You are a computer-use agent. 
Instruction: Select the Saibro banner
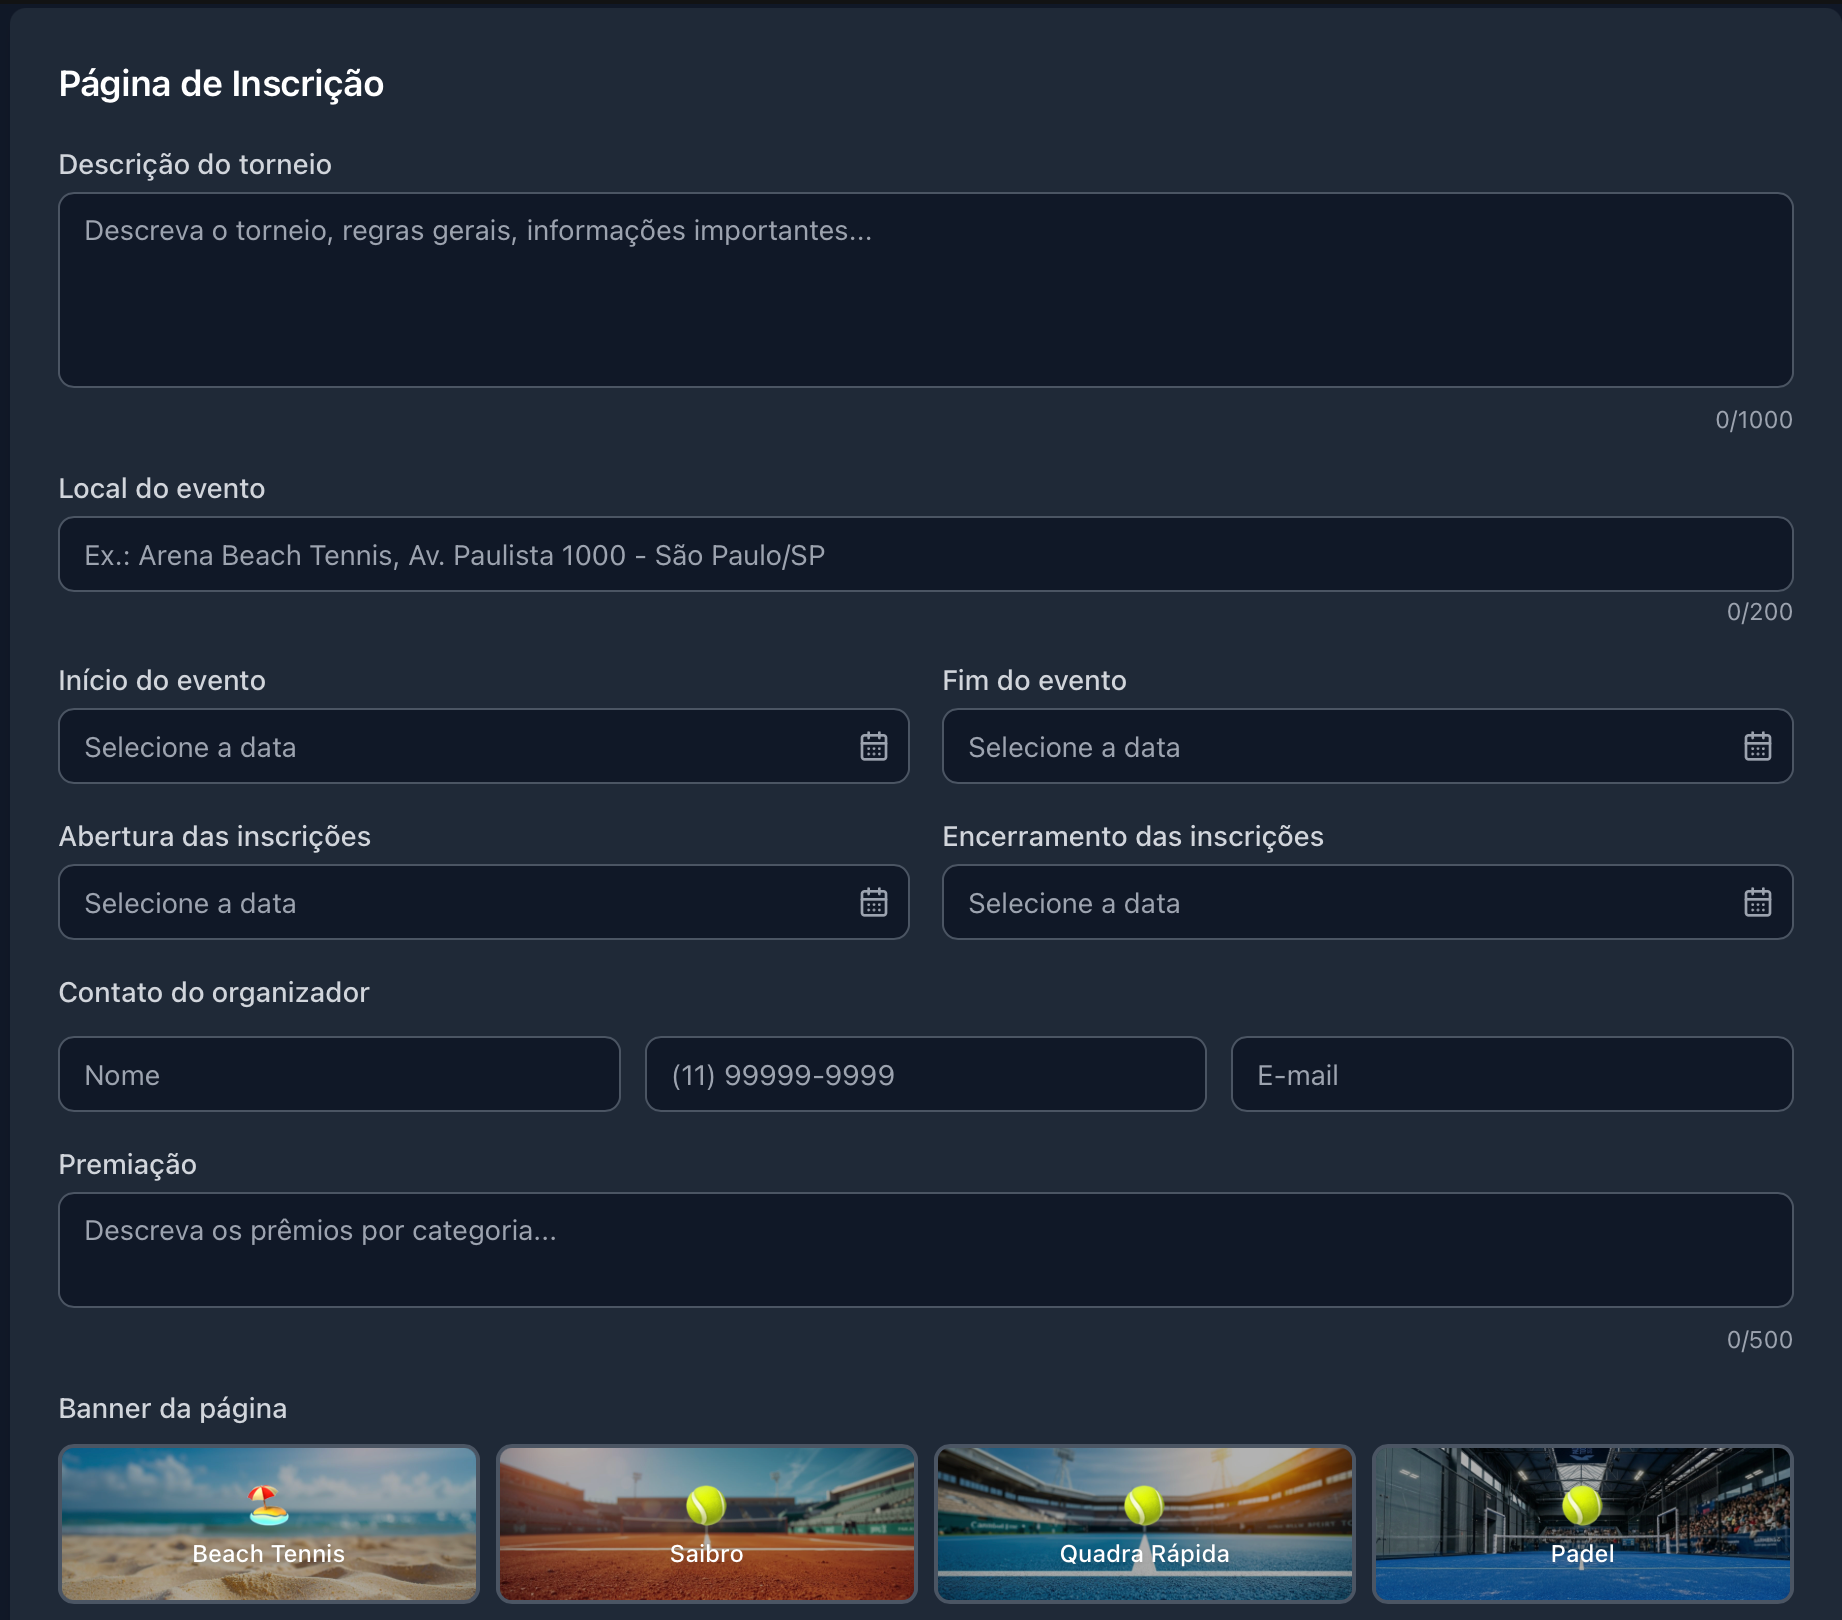(705, 1524)
